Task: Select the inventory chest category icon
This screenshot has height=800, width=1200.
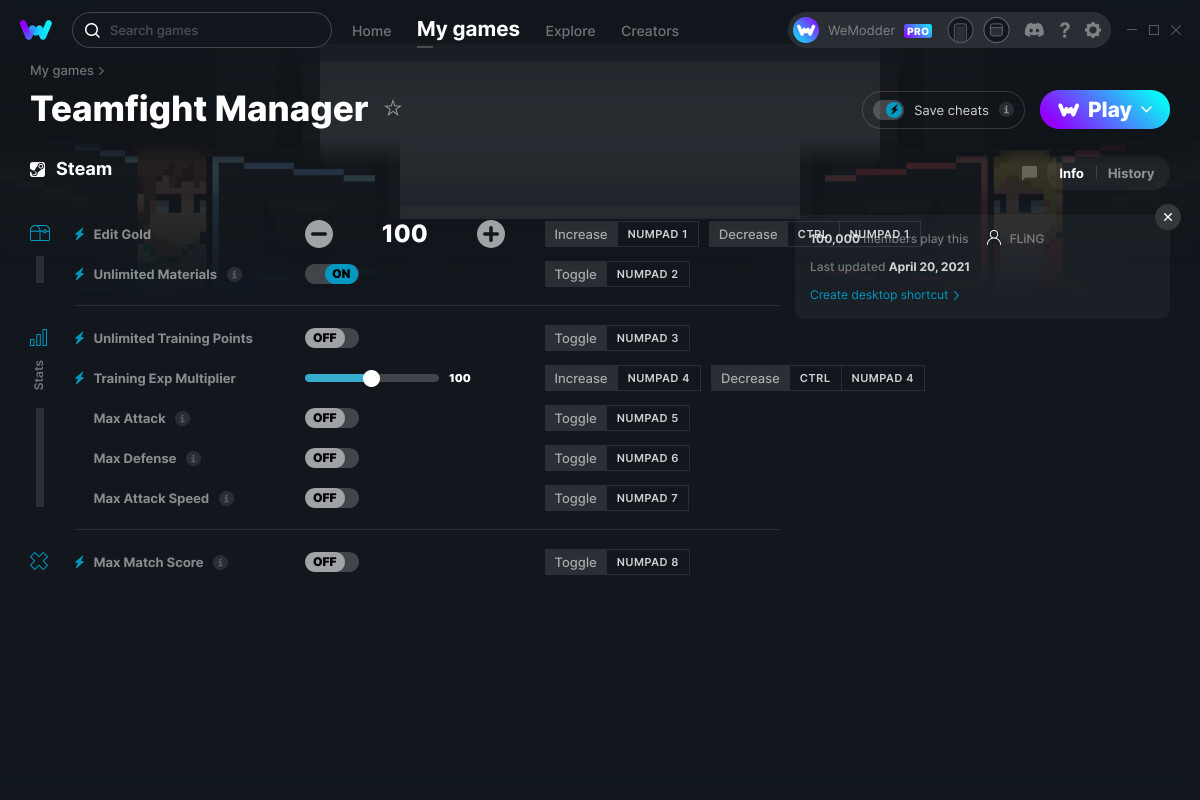Action: pos(39,234)
